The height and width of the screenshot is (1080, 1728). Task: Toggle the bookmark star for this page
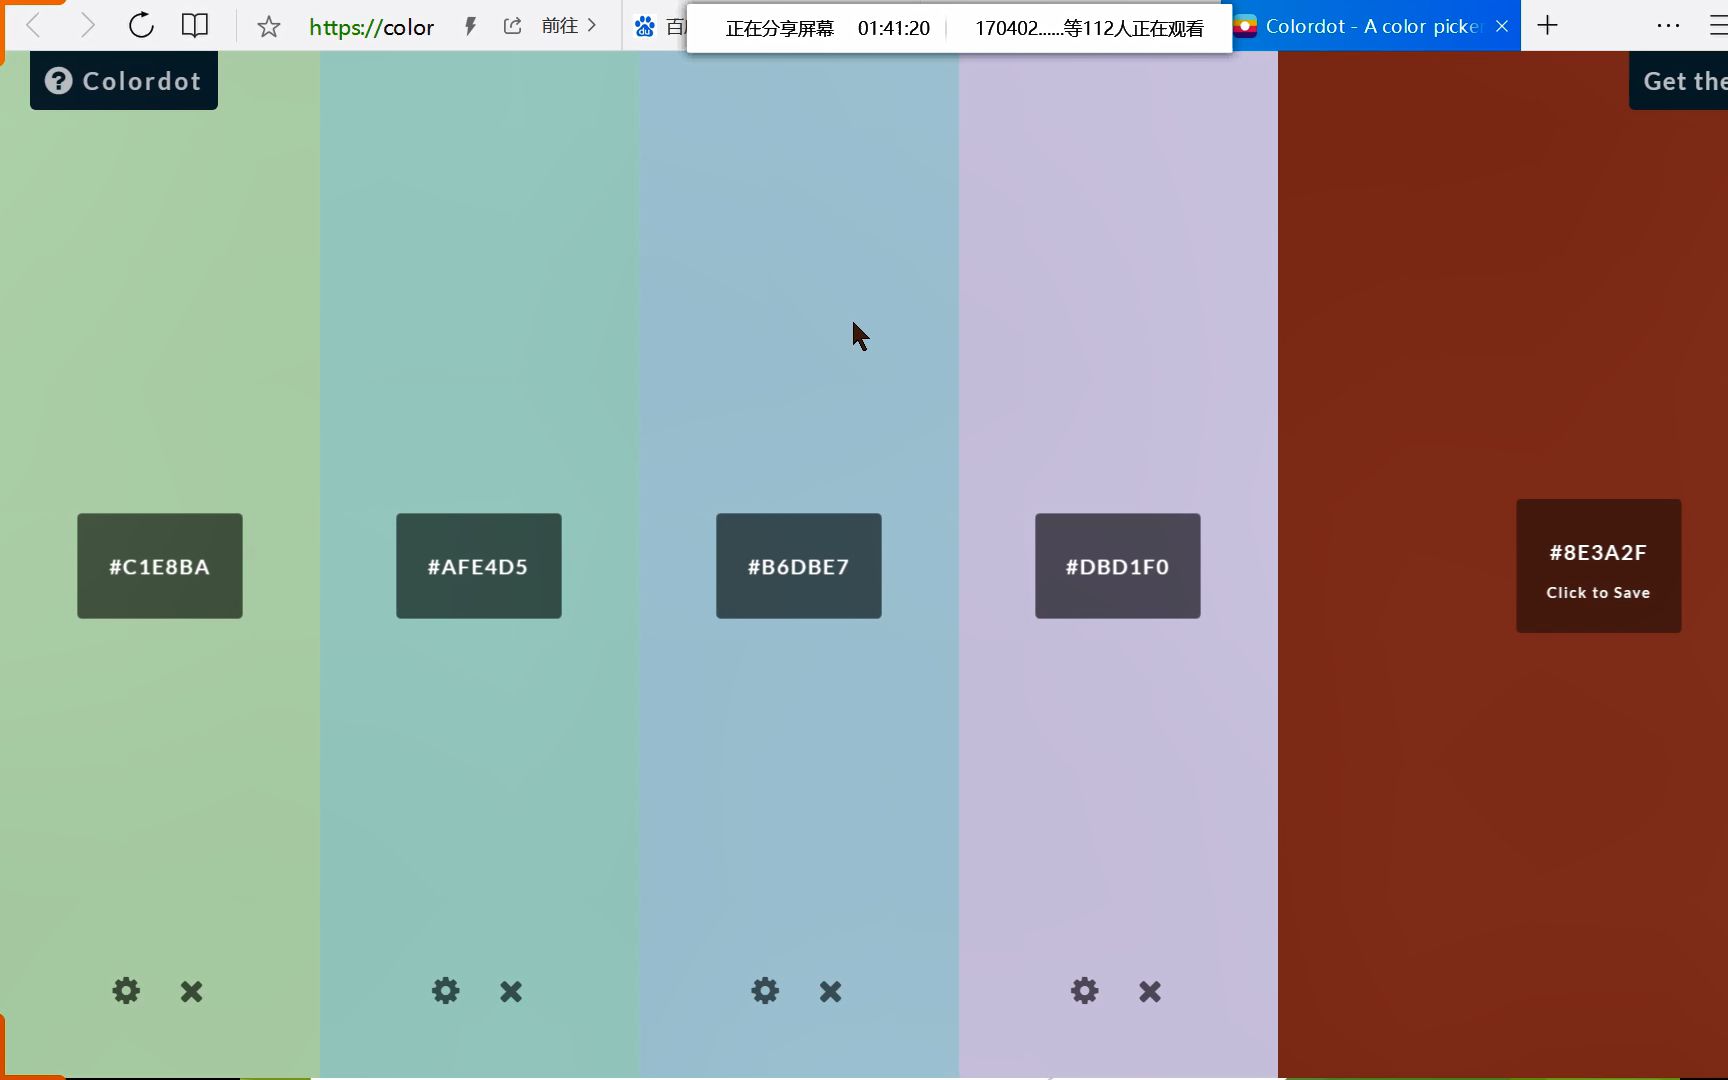point(267,27)
